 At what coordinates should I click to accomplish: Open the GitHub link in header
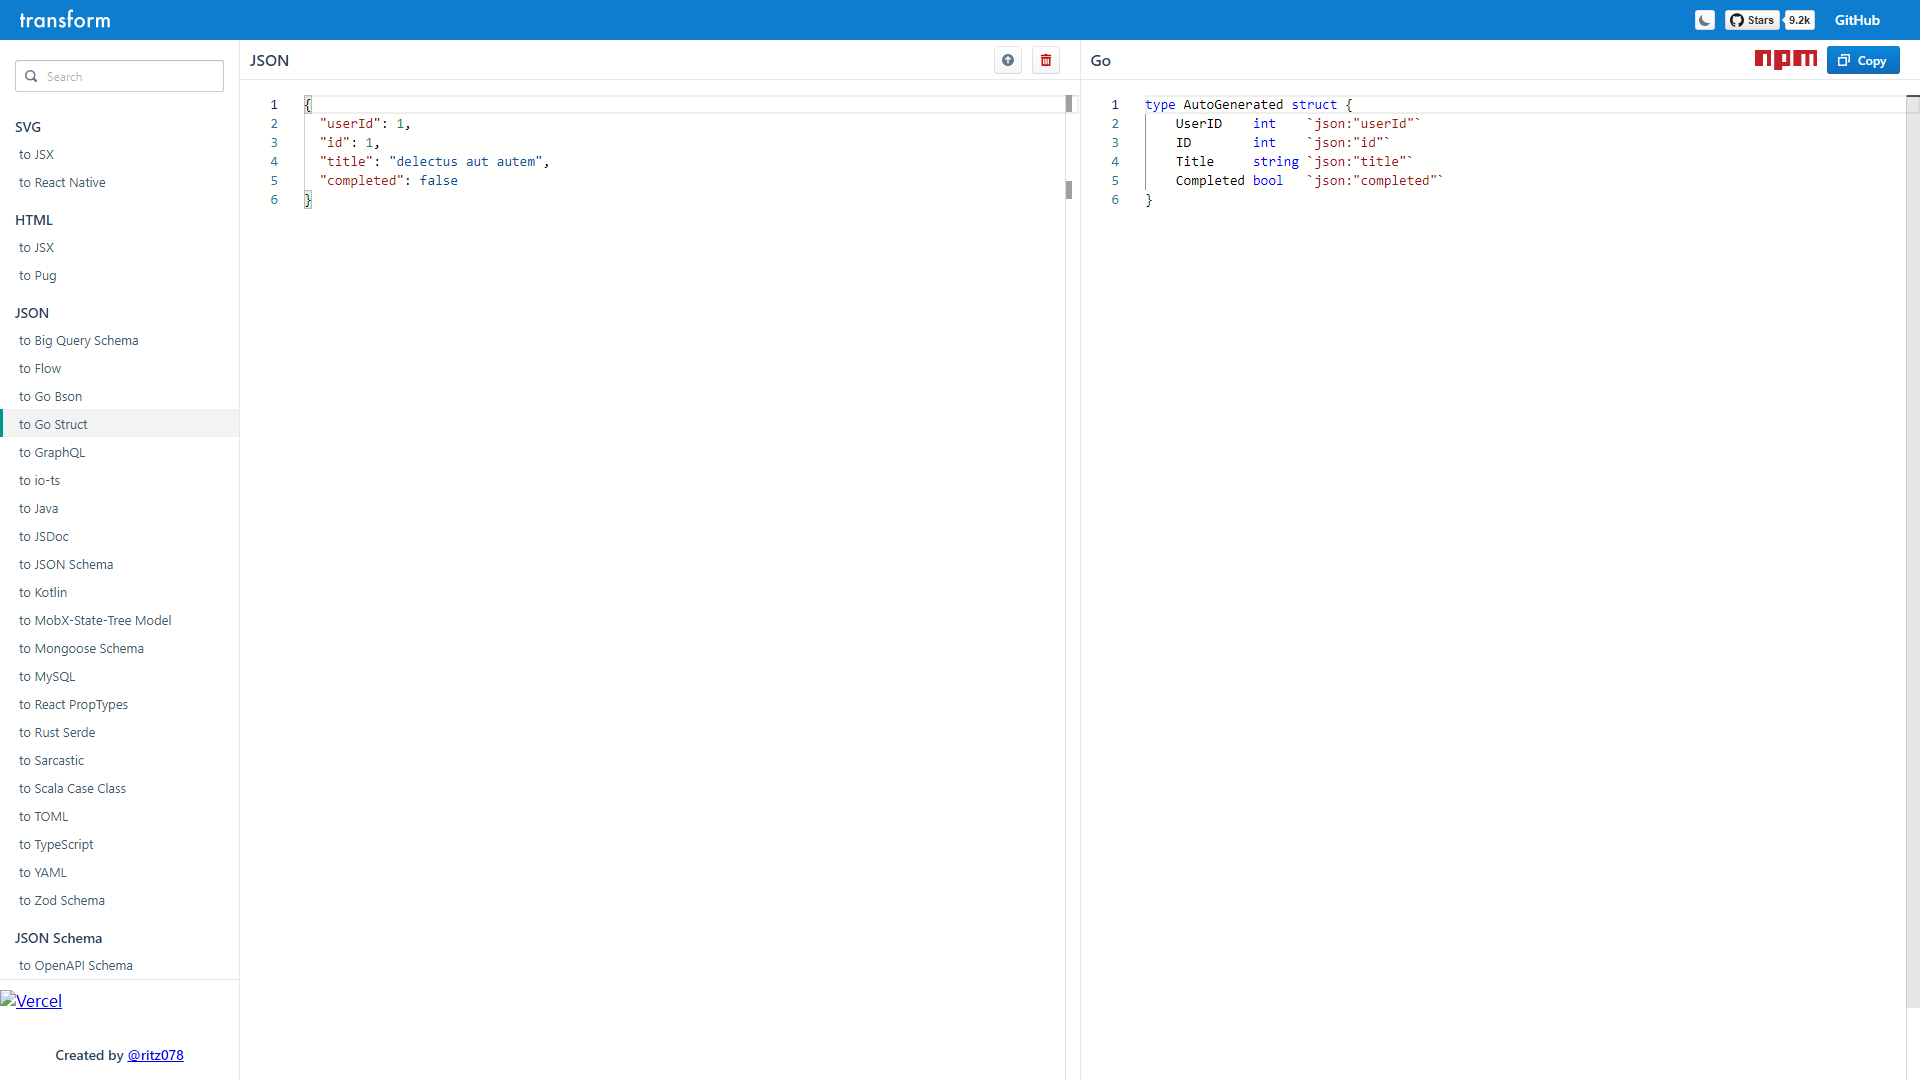click(x=1857, y=20)
